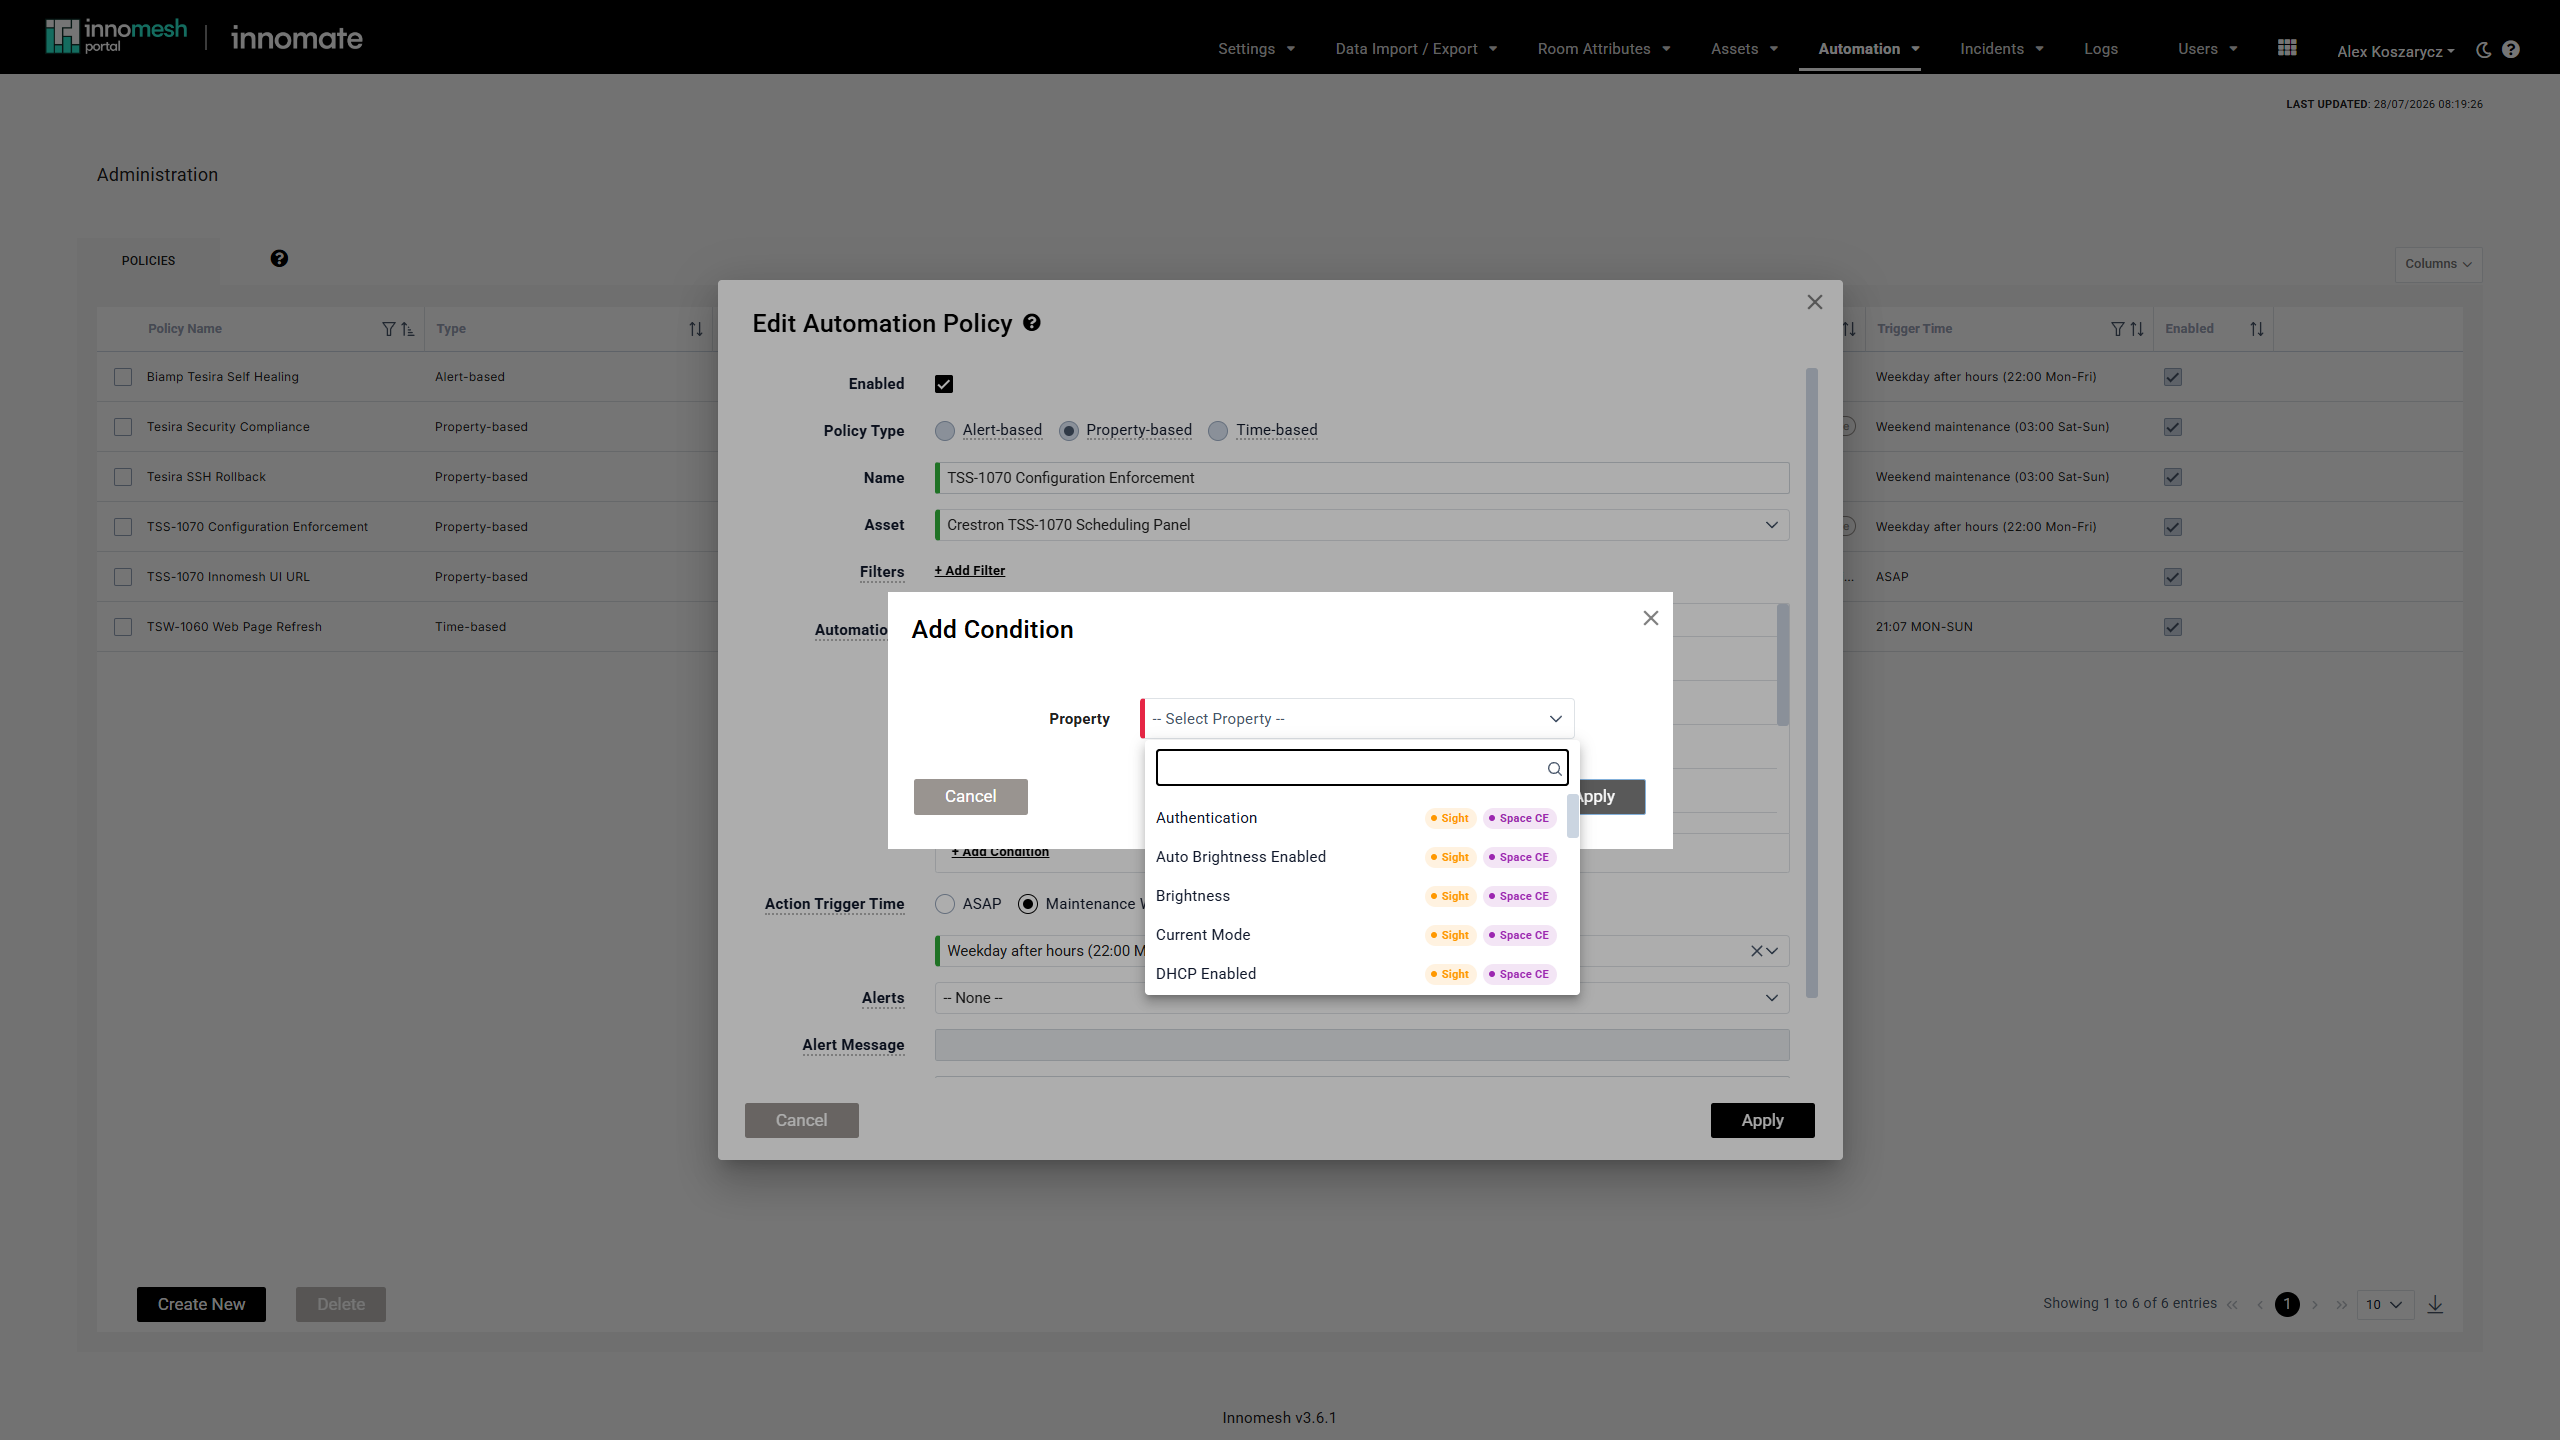Open Data Import / Export menu
Screen dimensions: 2560x1440
[1416, 49]
